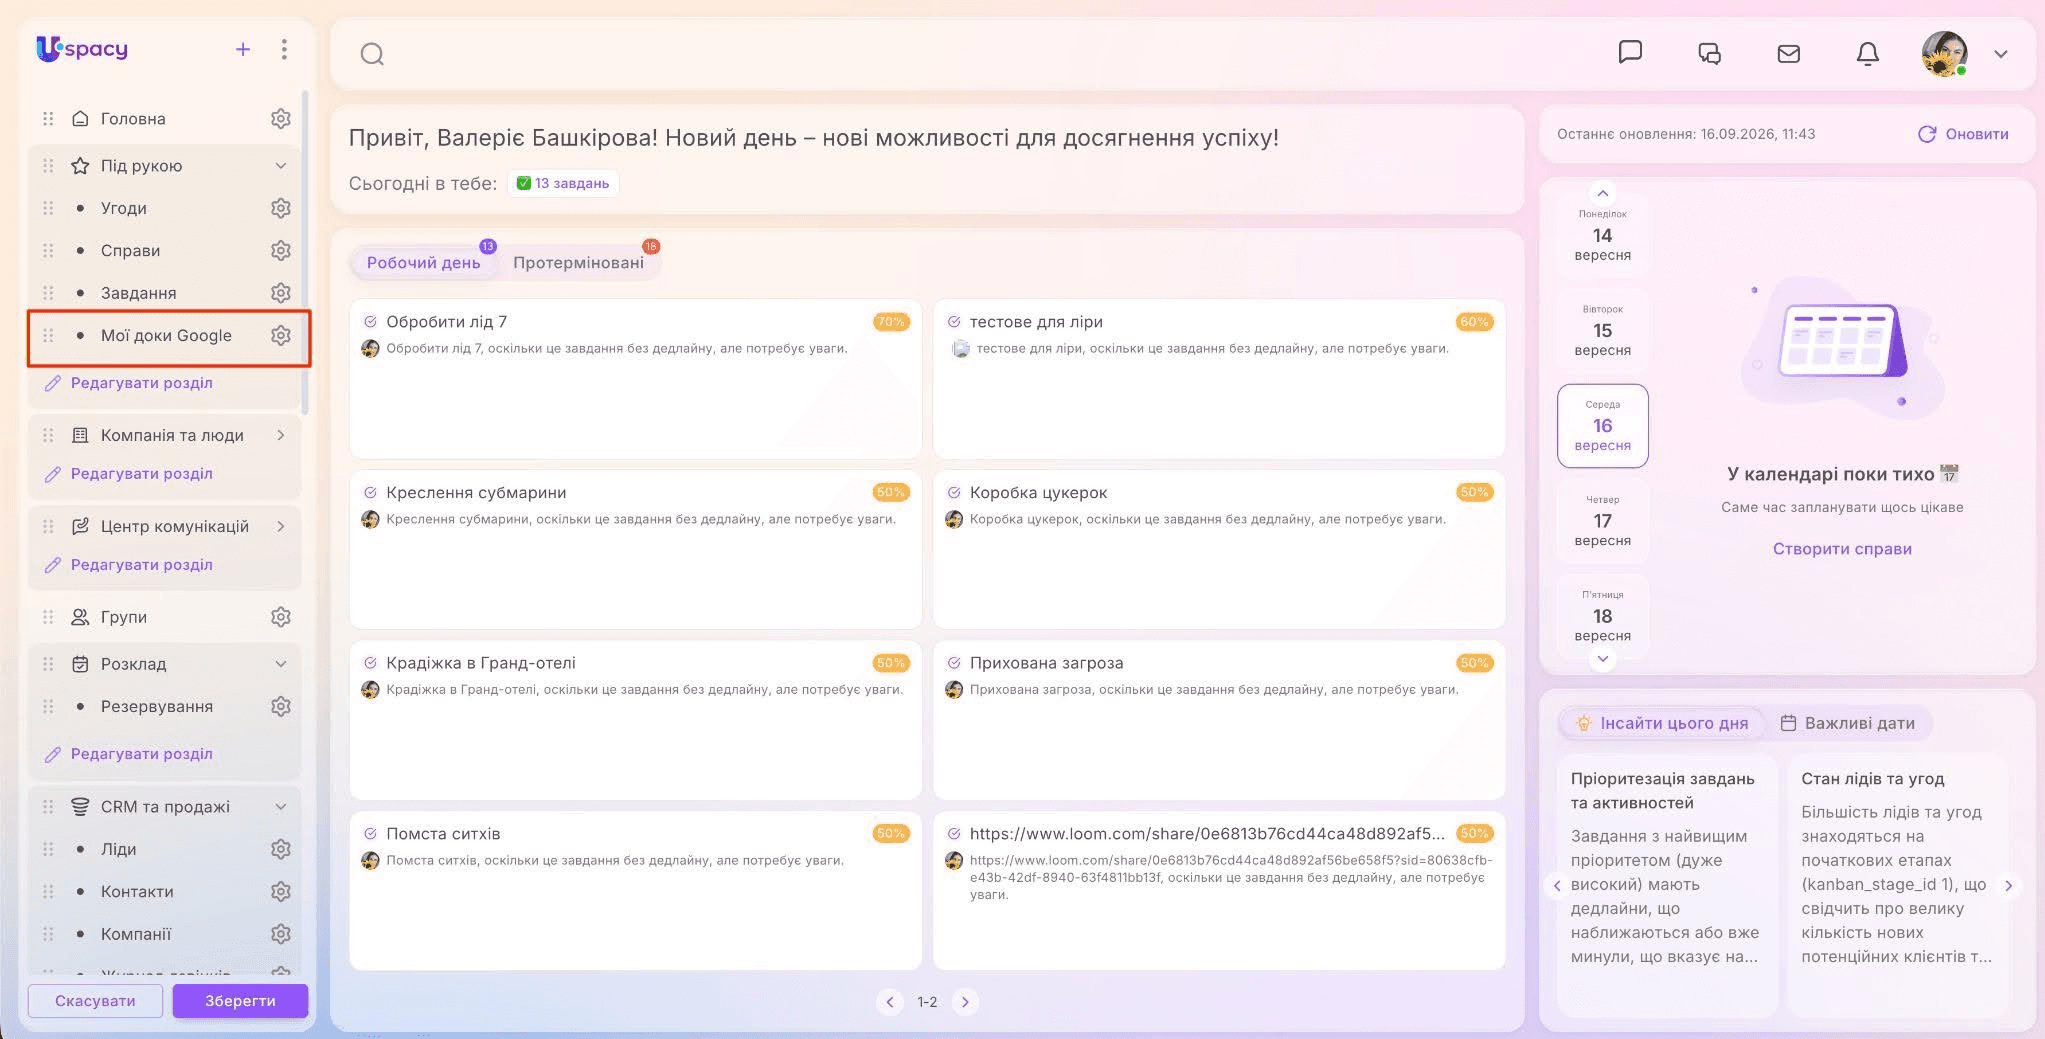Collapse the Розклад section
The height and width of the screenshot is (1039, 2045).
click(x=281, y=664)
